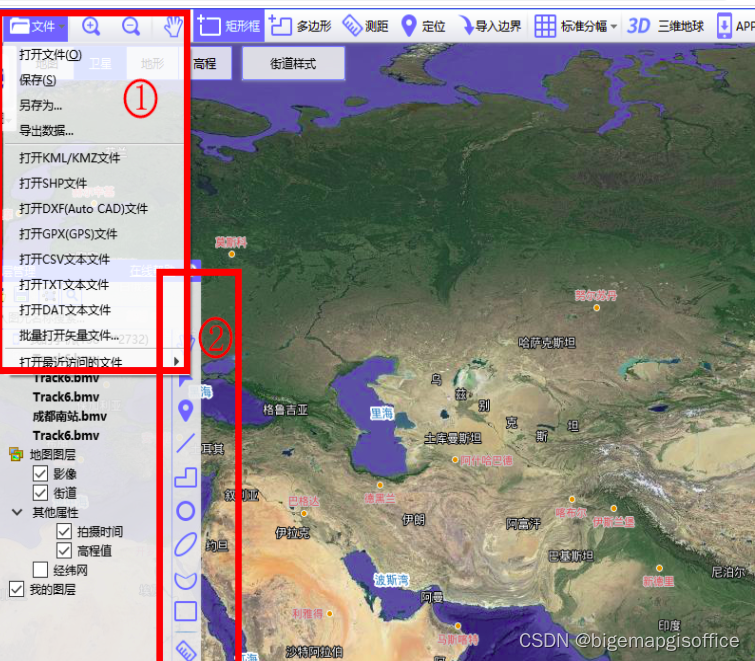The height and width of the screenshot is (661, 755).
Task: Toggle the 街道 layer checkbox
Action: (40, 493)
